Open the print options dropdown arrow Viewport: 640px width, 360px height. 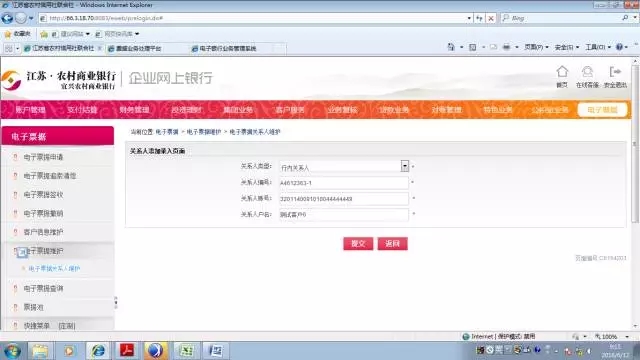(517, 47)
